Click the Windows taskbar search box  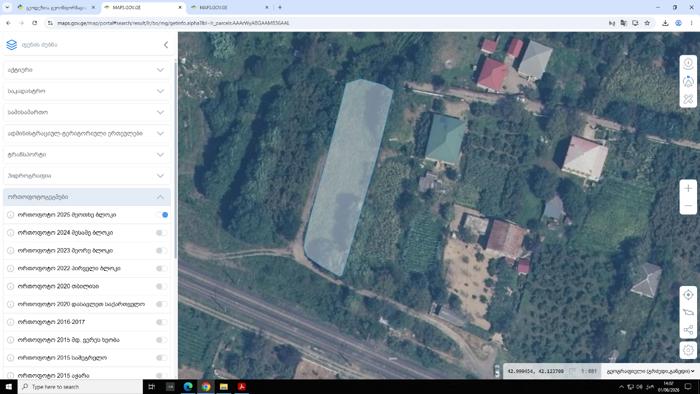pyautogui.click(x=80, y=386)
